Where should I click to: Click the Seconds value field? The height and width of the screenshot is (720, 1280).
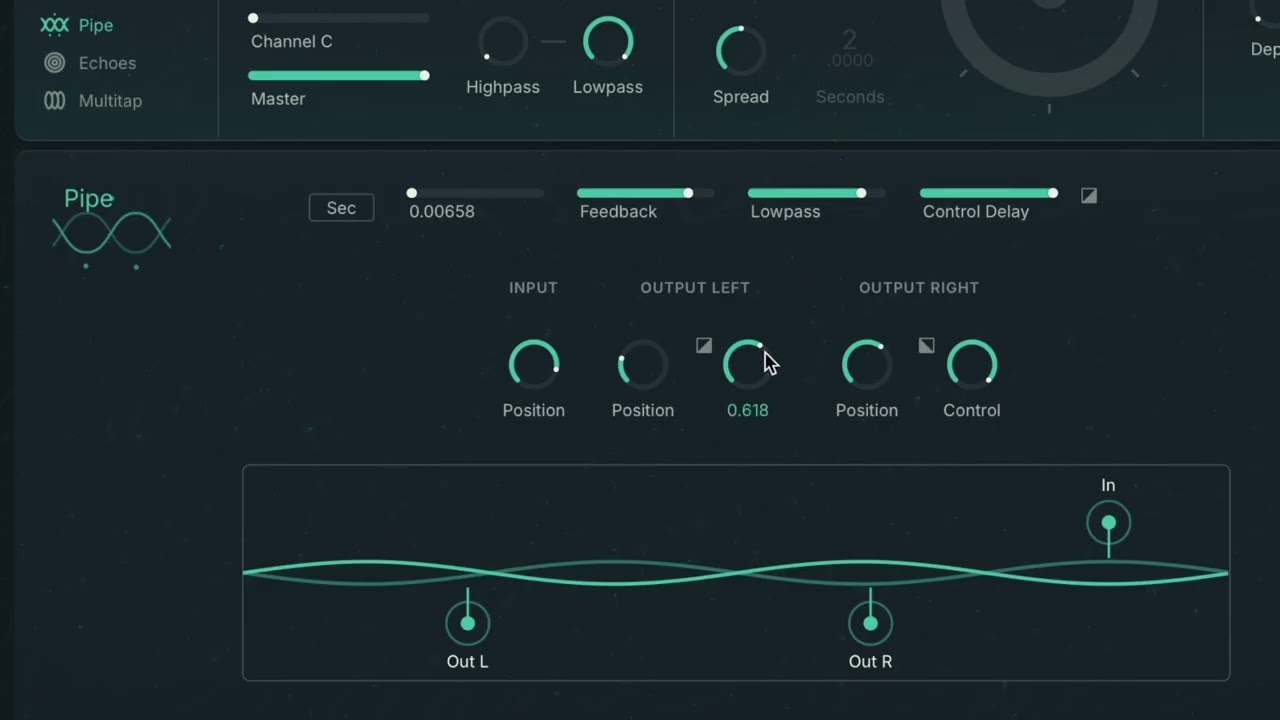[x=850, y=50]
